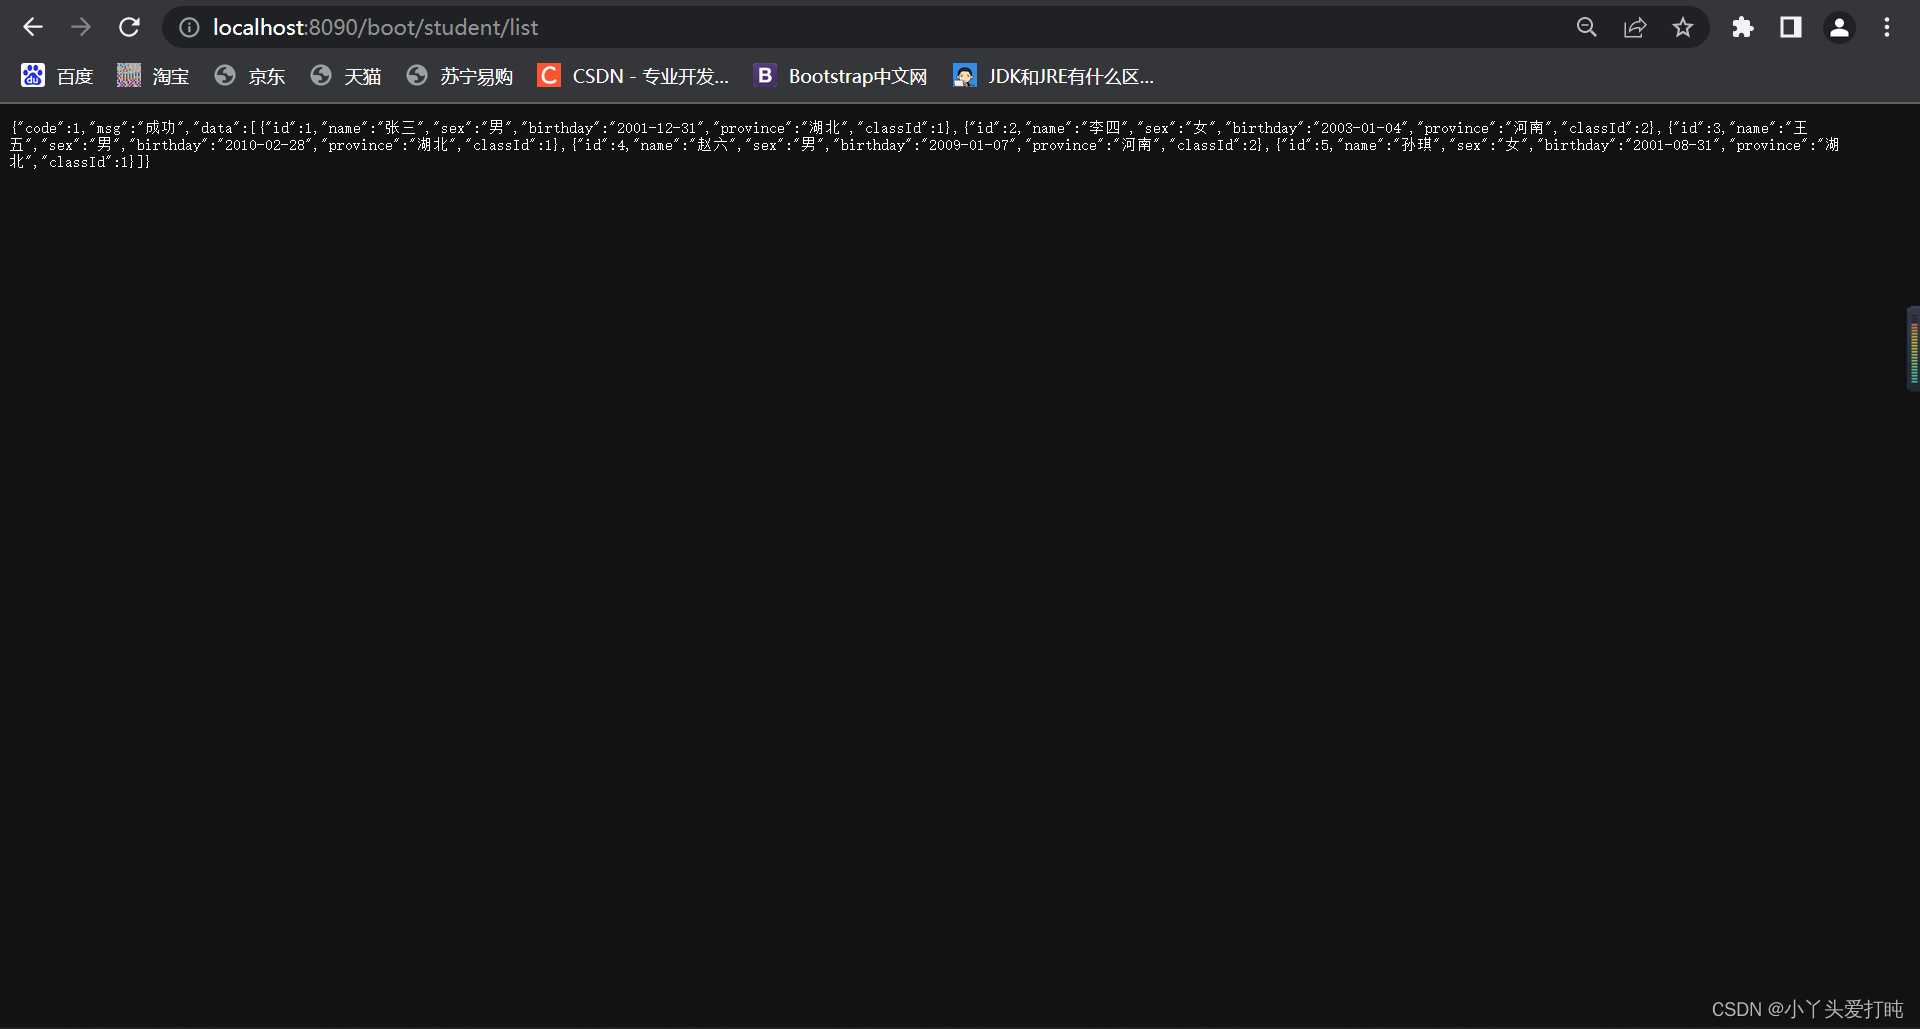1920x1029 pixels.
Task: Open the 苏宁易购 bookmark
Action: [x=460, y=76]
